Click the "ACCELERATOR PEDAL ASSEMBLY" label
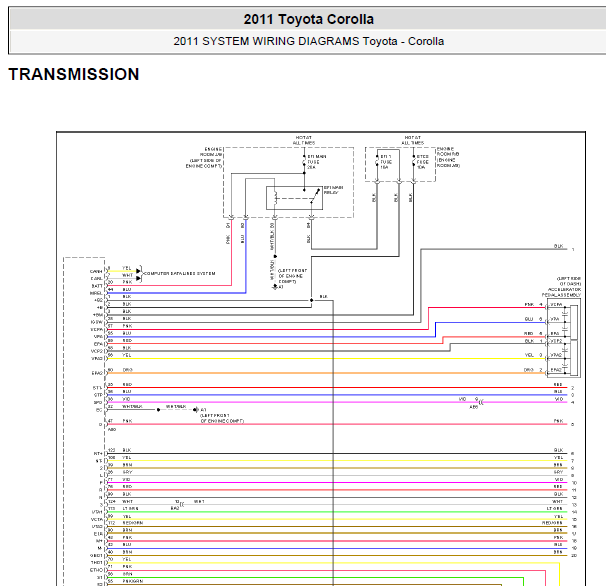Image resolution: width=606 pixels, height=586 pixels. [561, 292]
